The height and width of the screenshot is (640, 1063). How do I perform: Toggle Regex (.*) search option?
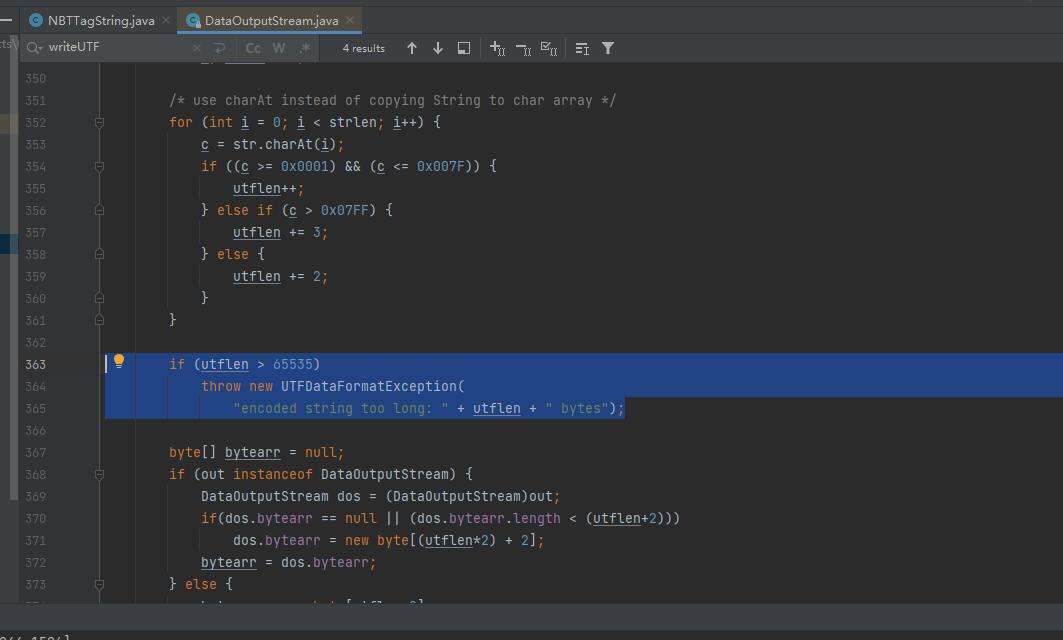coord(305,48)
